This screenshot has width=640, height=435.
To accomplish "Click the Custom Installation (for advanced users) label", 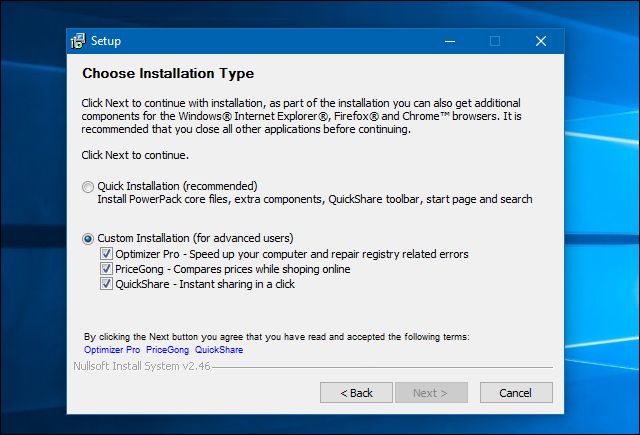I will click(x=196, y=238).
